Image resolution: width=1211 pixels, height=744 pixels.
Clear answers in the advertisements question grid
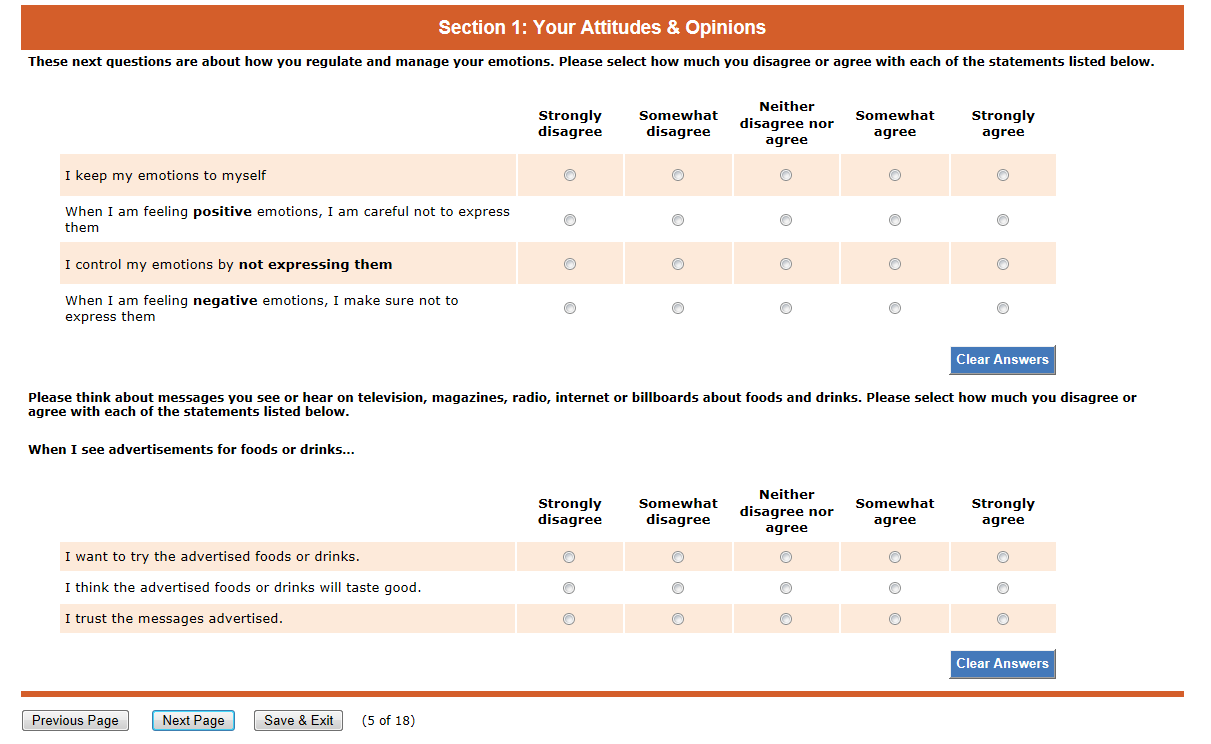coord(1002,664)
